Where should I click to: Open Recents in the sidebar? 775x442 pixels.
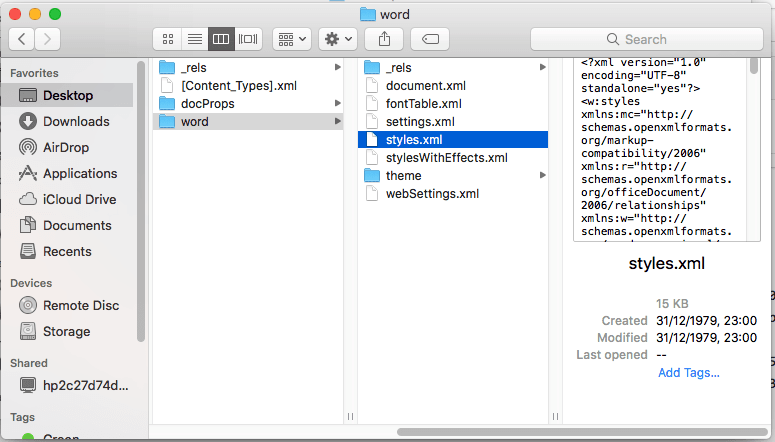click(x=67, y=251)
